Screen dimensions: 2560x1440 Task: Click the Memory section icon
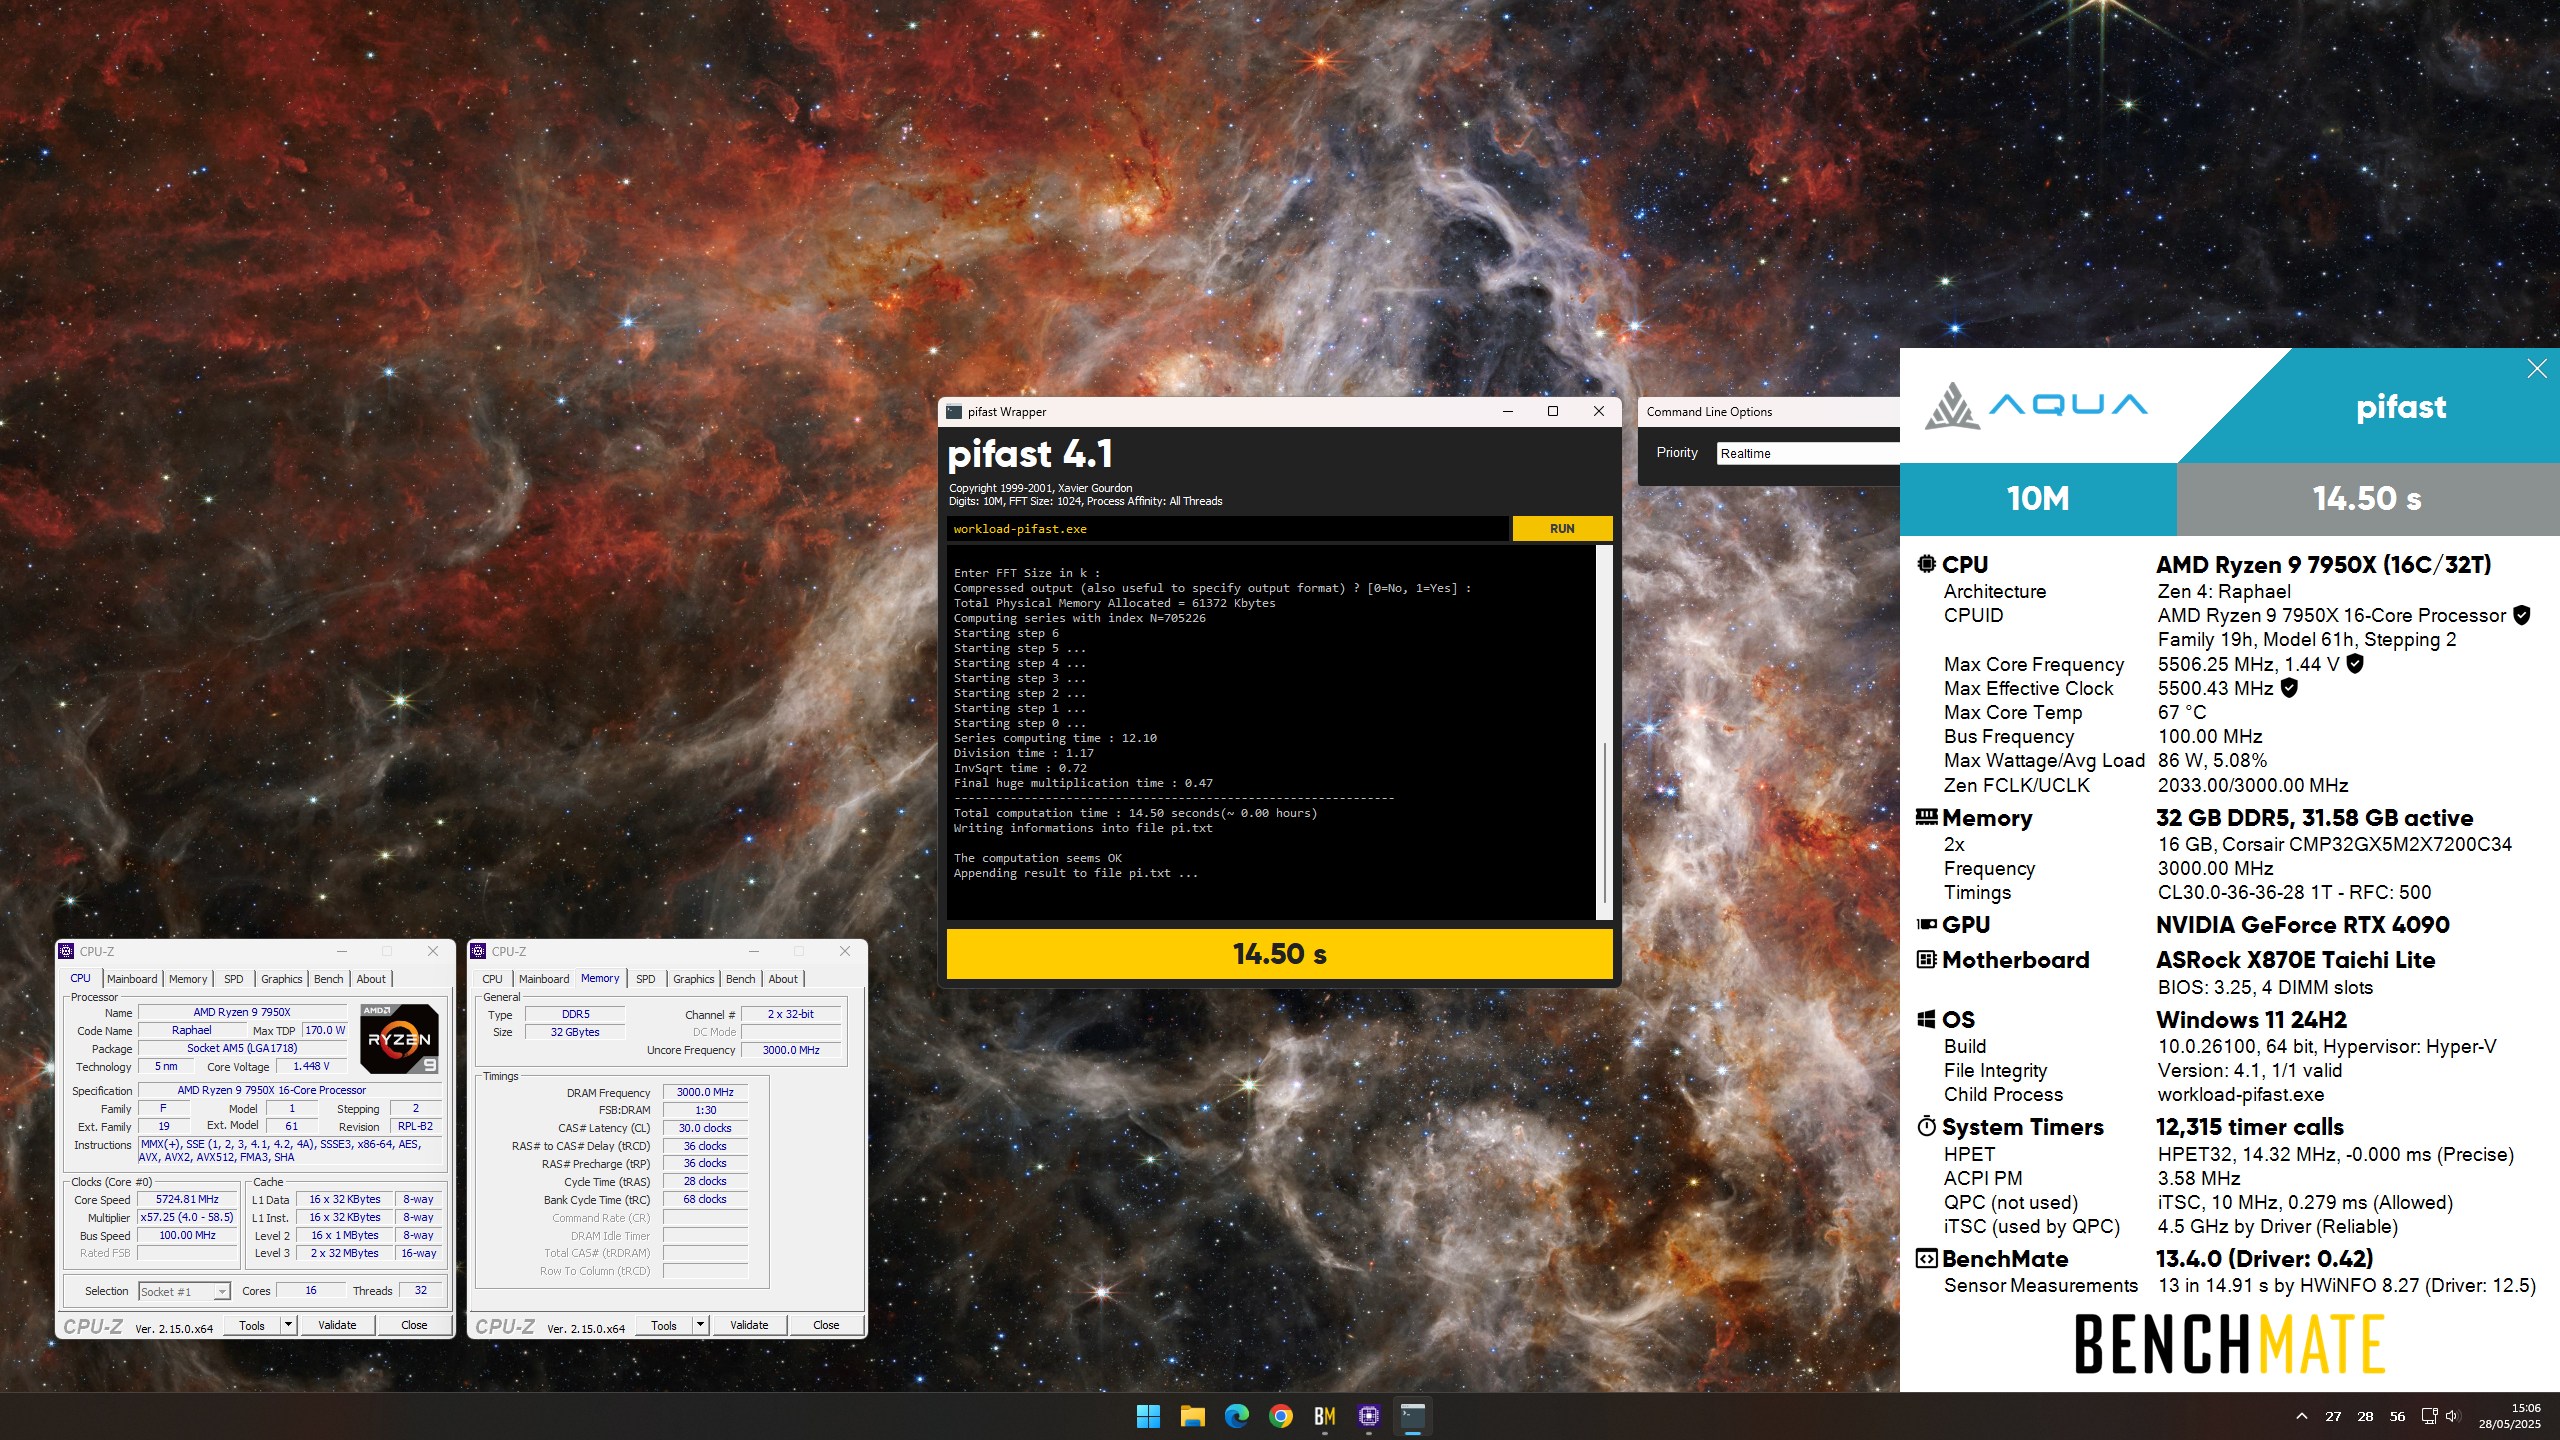[x=1926, y=817]
